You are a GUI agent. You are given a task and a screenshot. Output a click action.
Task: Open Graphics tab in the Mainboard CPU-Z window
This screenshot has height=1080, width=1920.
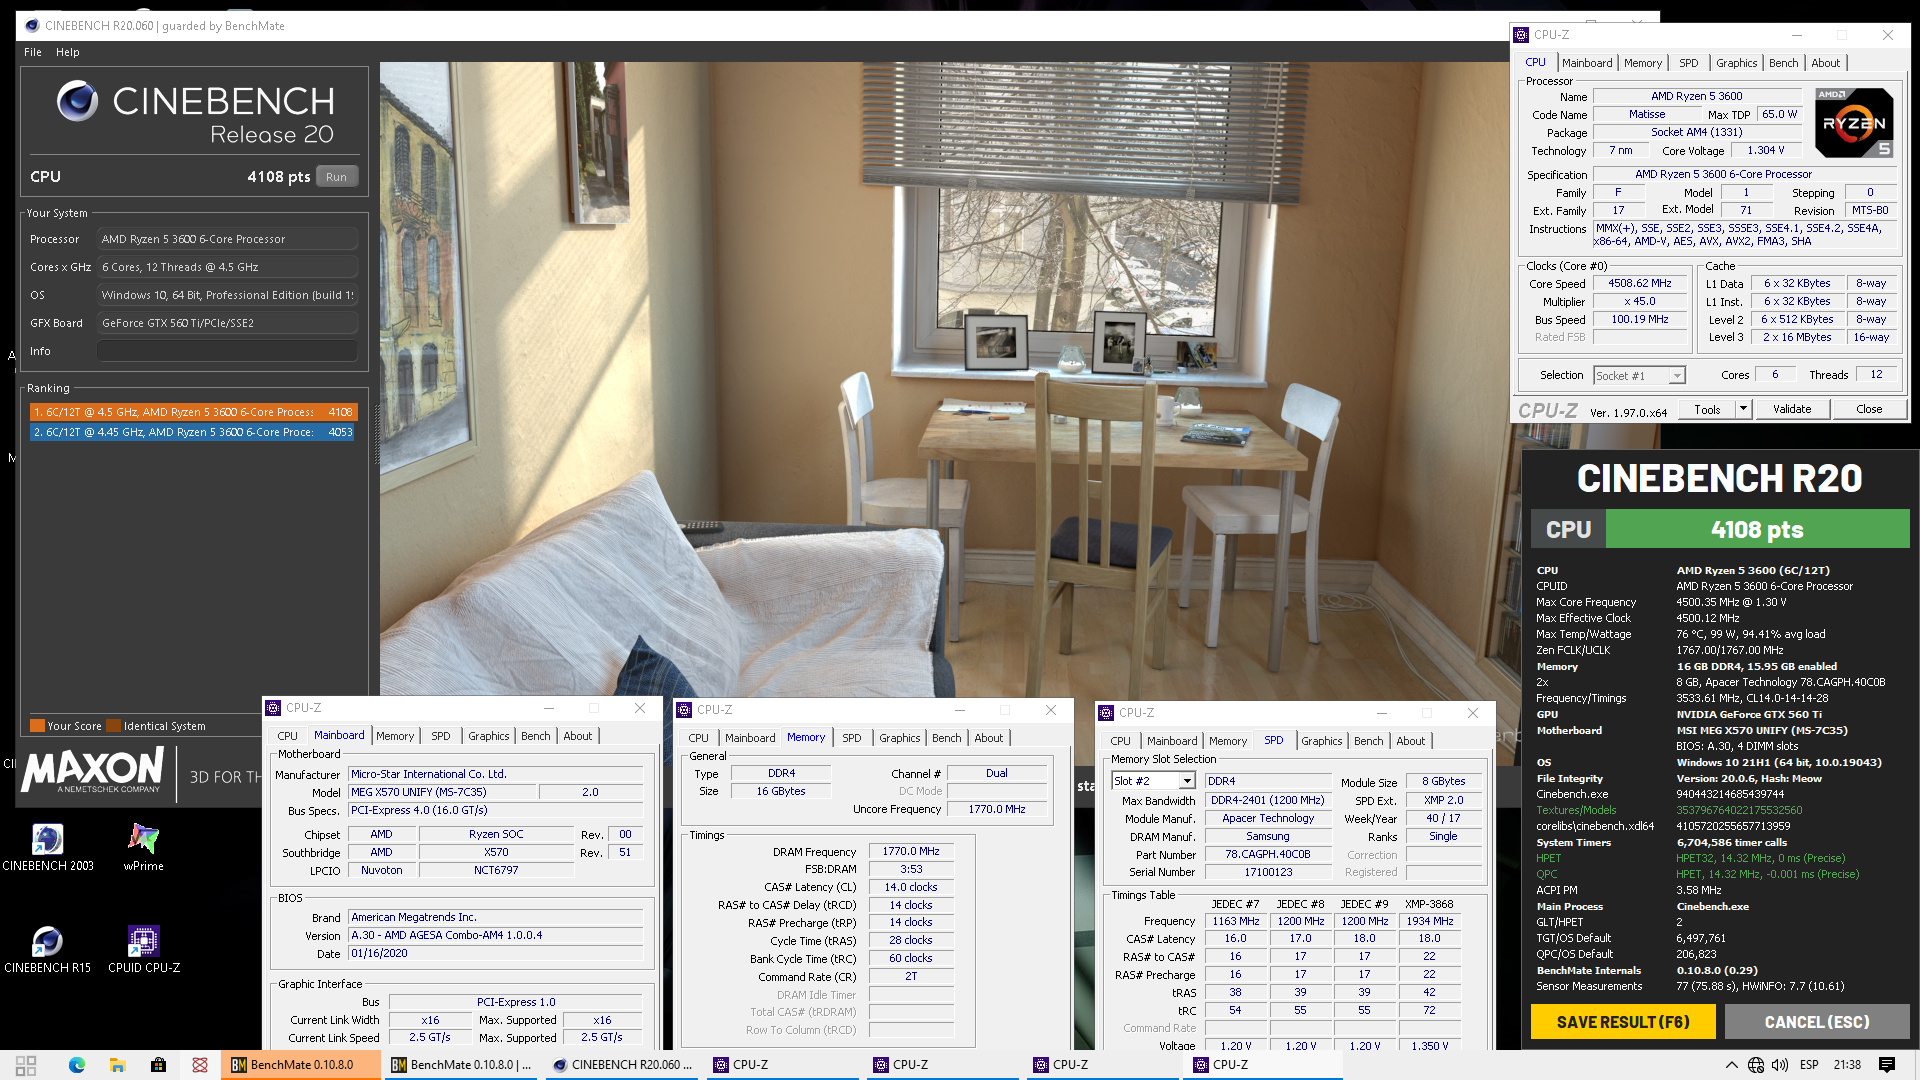(489, 736)
